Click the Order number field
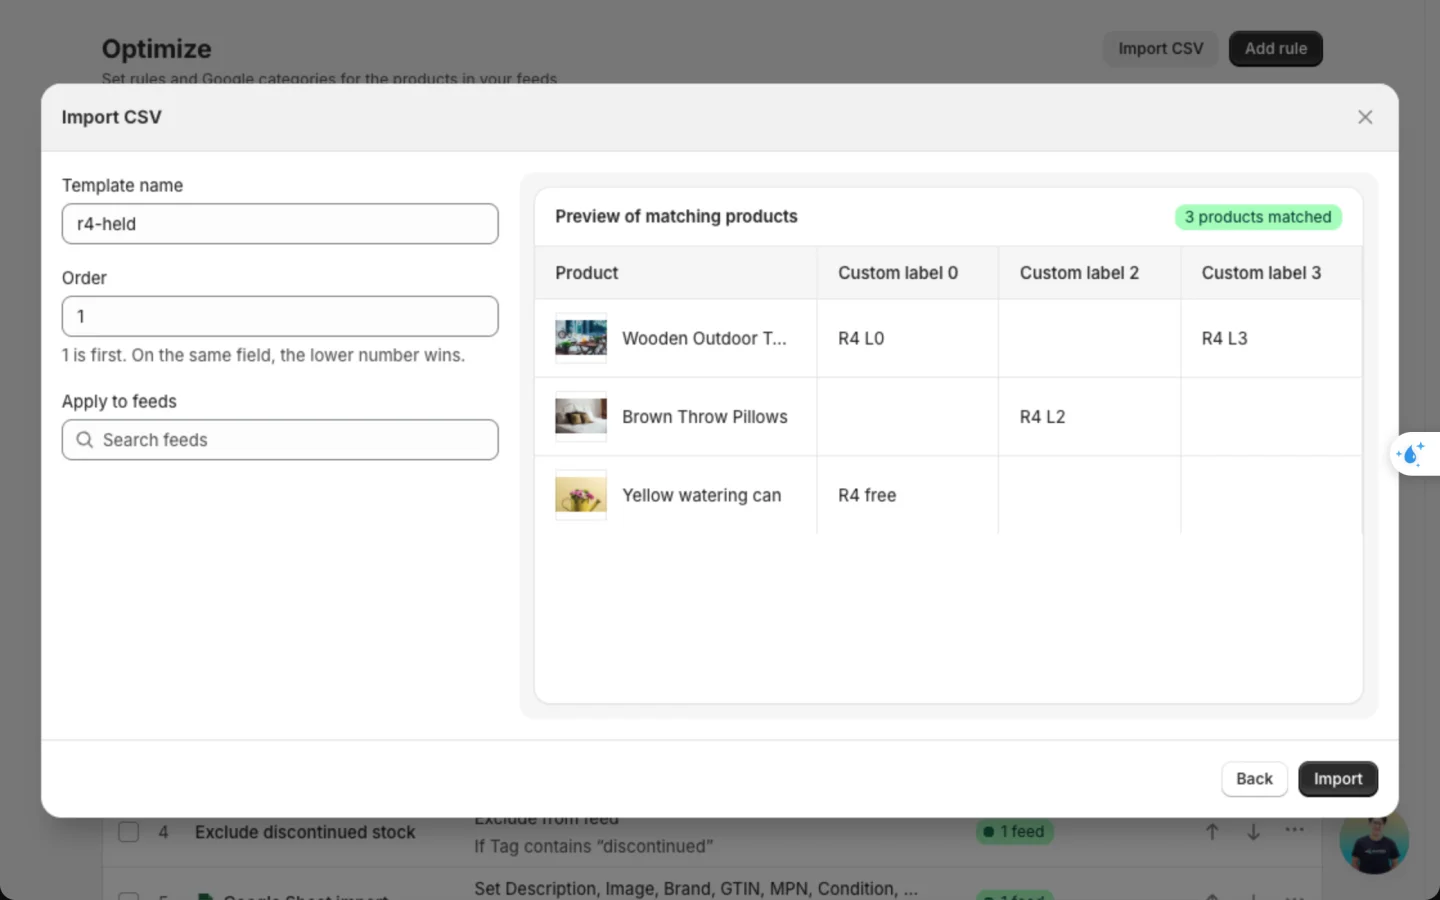Viewport: 1440px width, 900px height. pyautogui.click(x=280, y=316)
